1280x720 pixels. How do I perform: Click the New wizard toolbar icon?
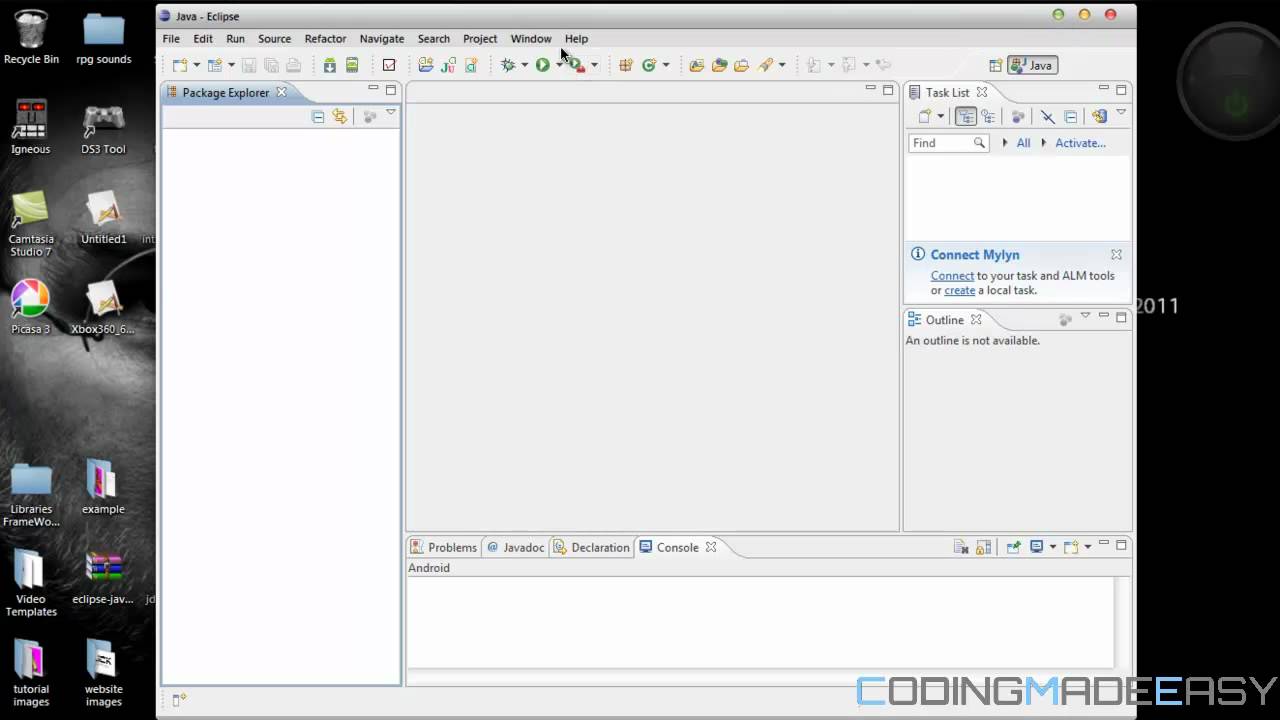tap(180, 65)
